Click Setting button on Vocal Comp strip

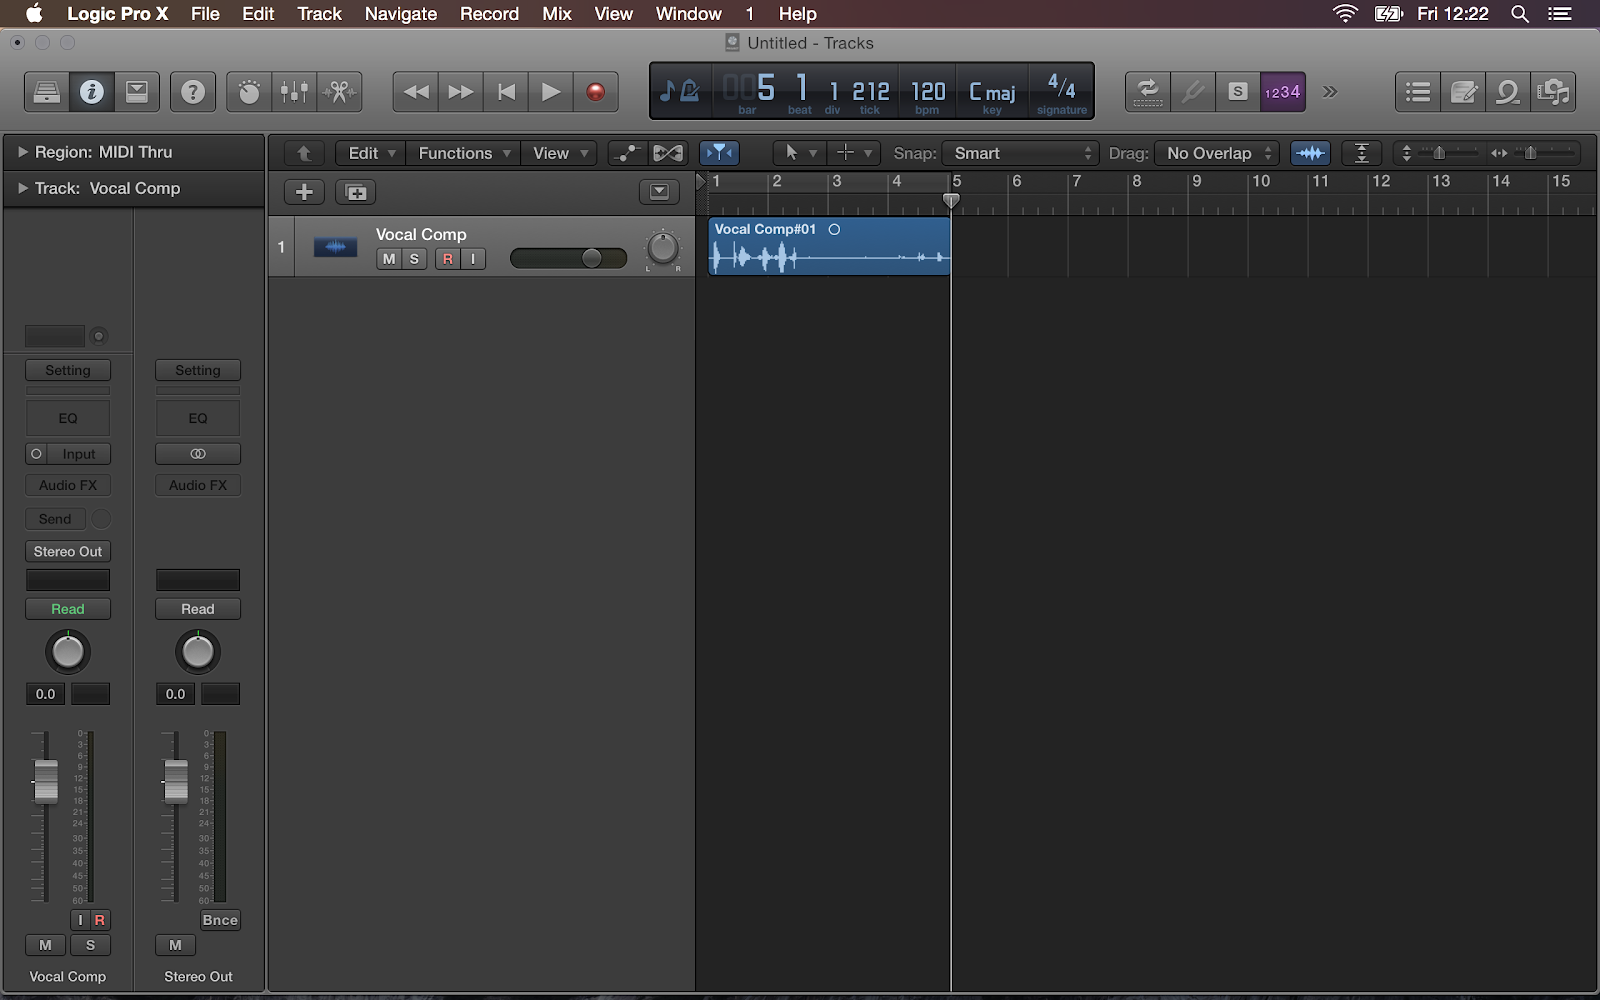pyautogui.click(x=68, y=370)
